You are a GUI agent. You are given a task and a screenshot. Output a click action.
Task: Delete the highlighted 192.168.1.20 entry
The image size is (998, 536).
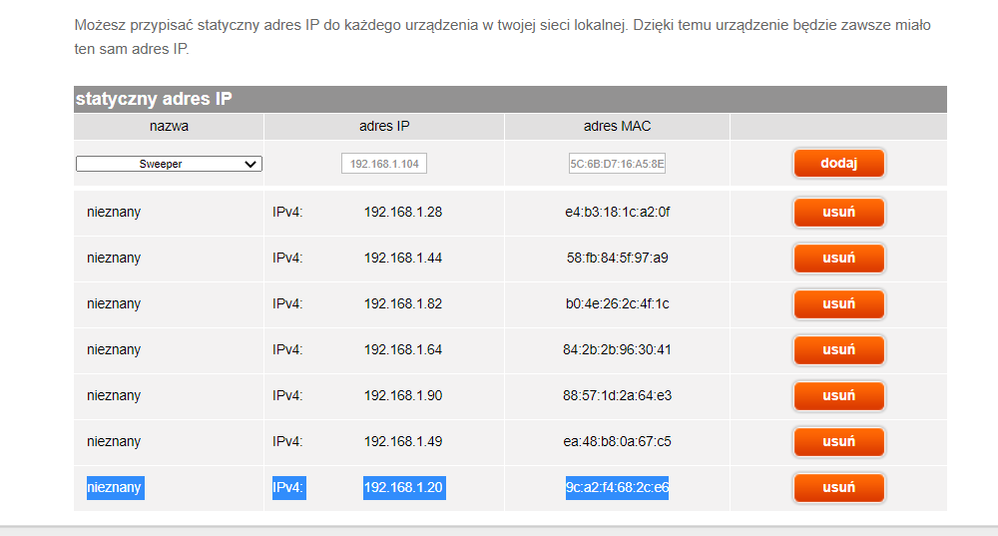(838, 488)
